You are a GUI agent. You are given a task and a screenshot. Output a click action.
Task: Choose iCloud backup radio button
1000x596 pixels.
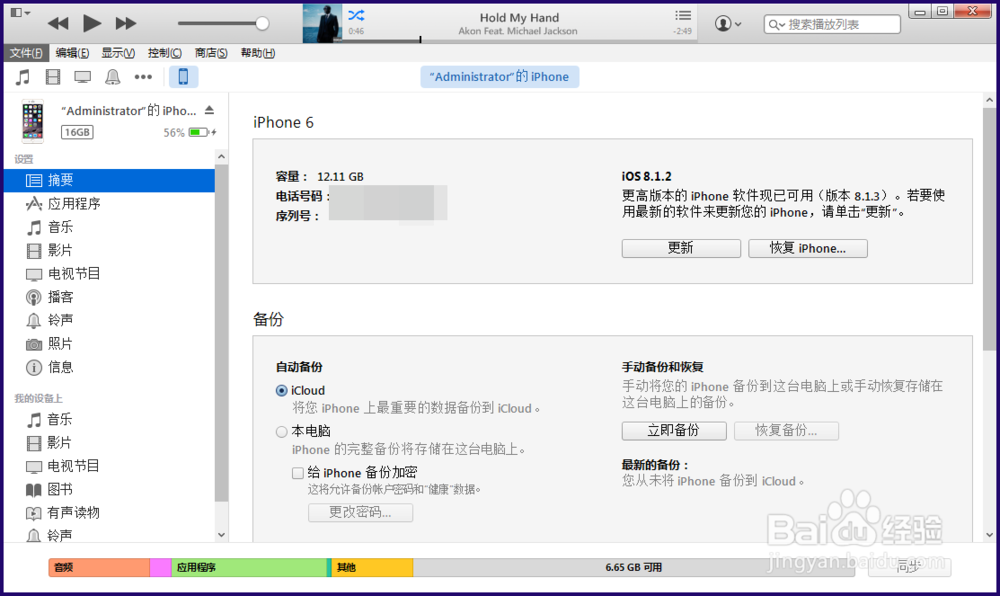pyautogui.click(x=281, y=391)
